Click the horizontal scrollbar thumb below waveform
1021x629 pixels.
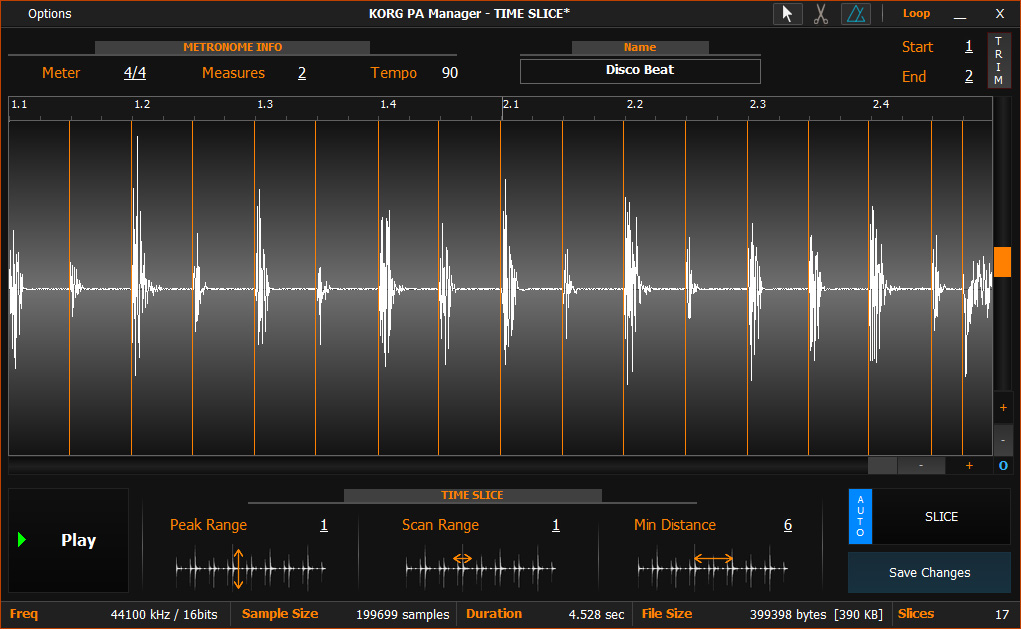tap(883, 466)
